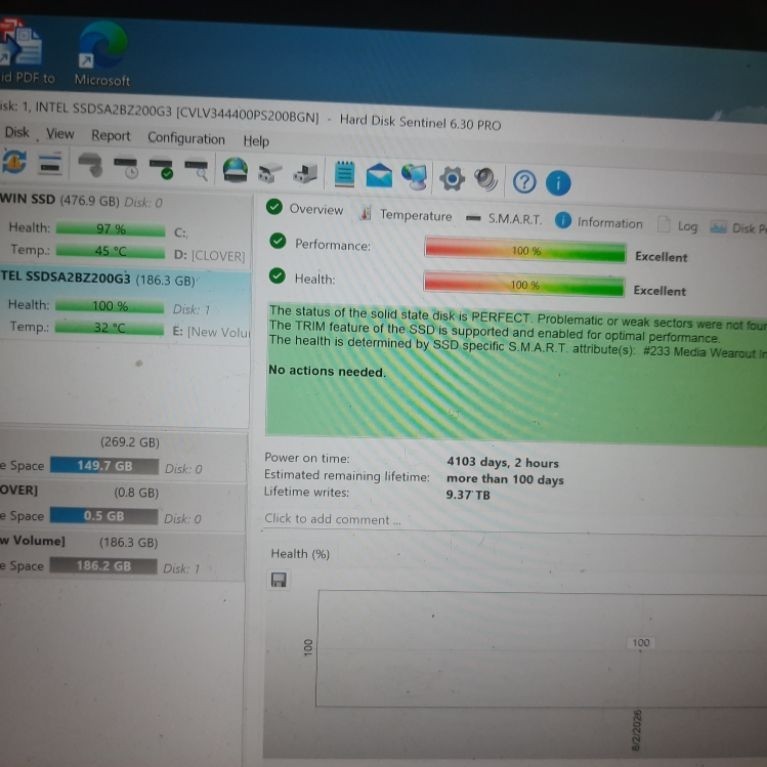The height and width of the screenshot is (767, 767).
Task: Open the Disk menu
Action: 17,132
